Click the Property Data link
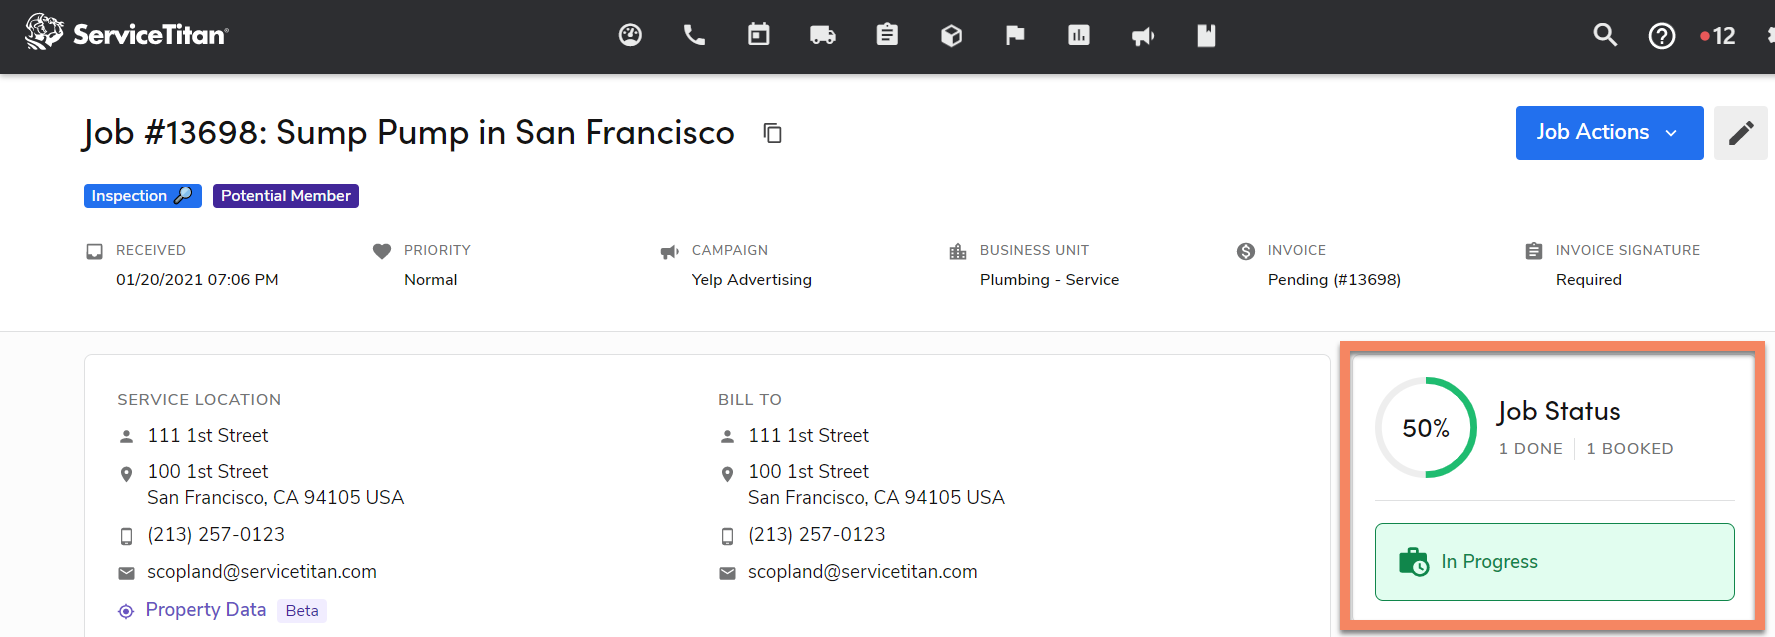 click(206, 610)
